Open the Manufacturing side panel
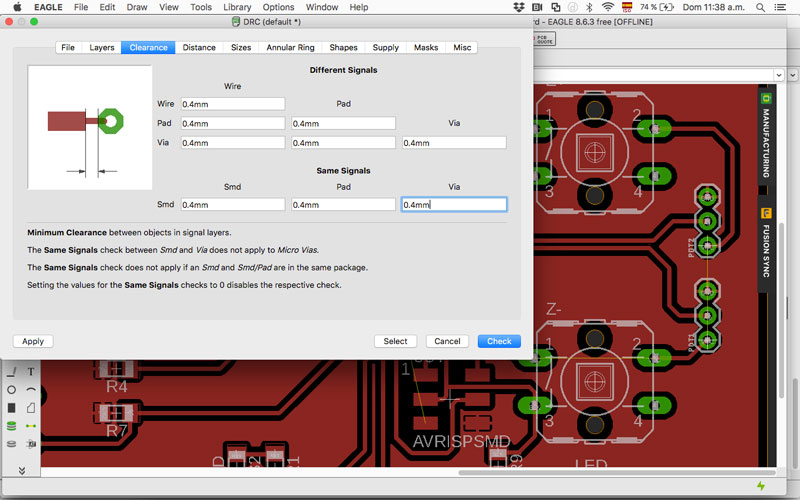The height and width of the screenshot is (500, 800). point(766,137)
